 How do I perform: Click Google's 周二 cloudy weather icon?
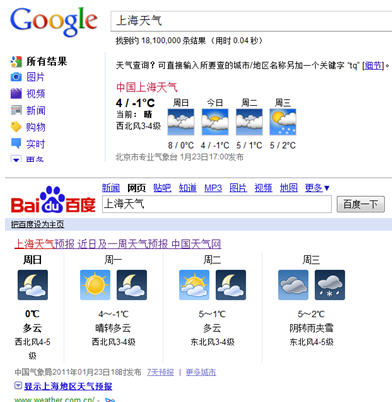249,122
